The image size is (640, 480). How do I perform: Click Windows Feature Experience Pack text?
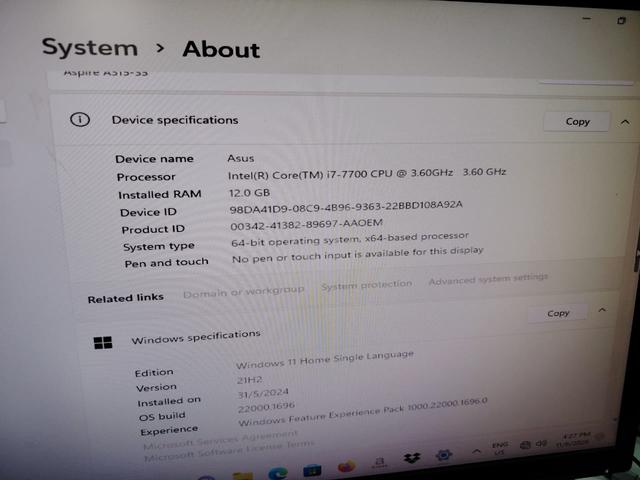(362, 412)
